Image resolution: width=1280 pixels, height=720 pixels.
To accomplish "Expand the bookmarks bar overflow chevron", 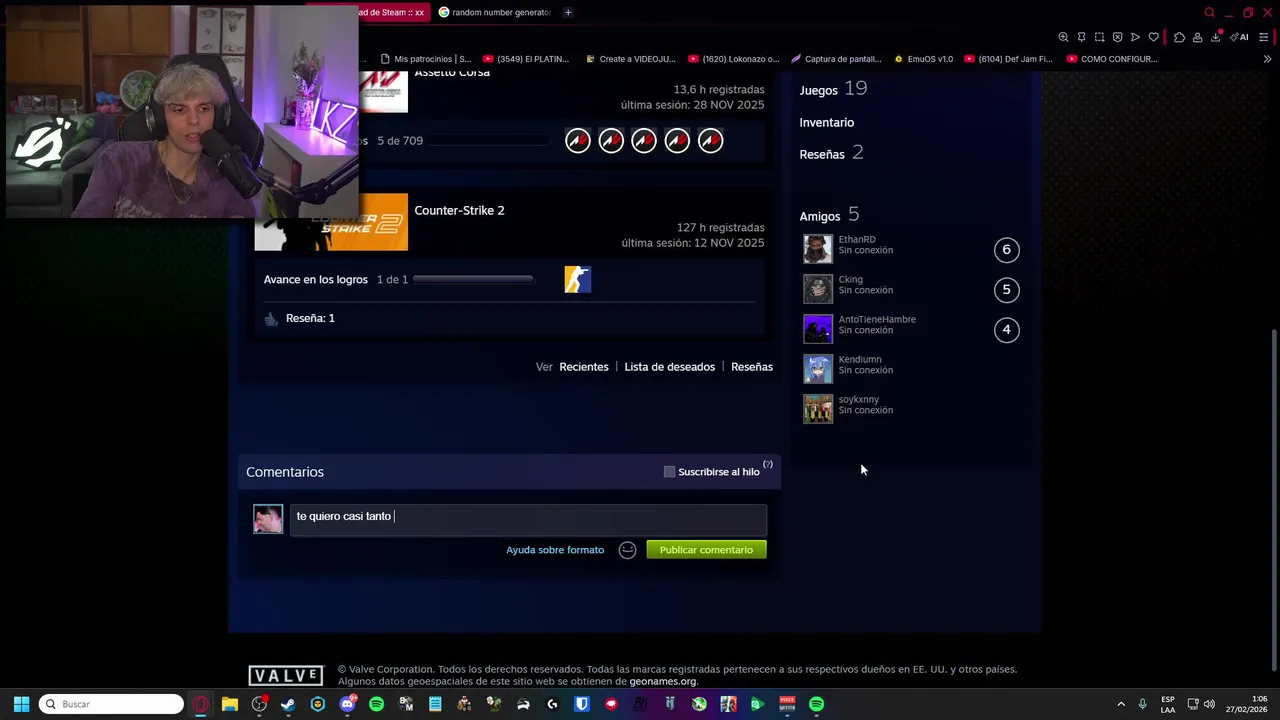I will point(1267,59).
